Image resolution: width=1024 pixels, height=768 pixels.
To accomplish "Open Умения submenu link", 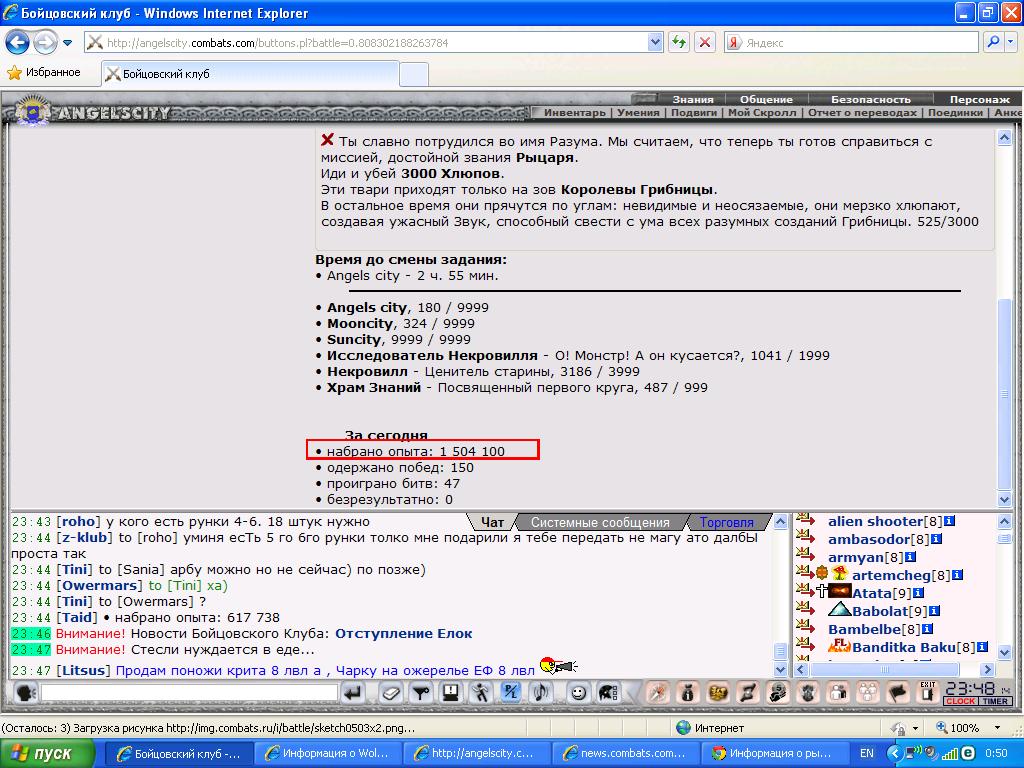I will click(x=638, y=112).
